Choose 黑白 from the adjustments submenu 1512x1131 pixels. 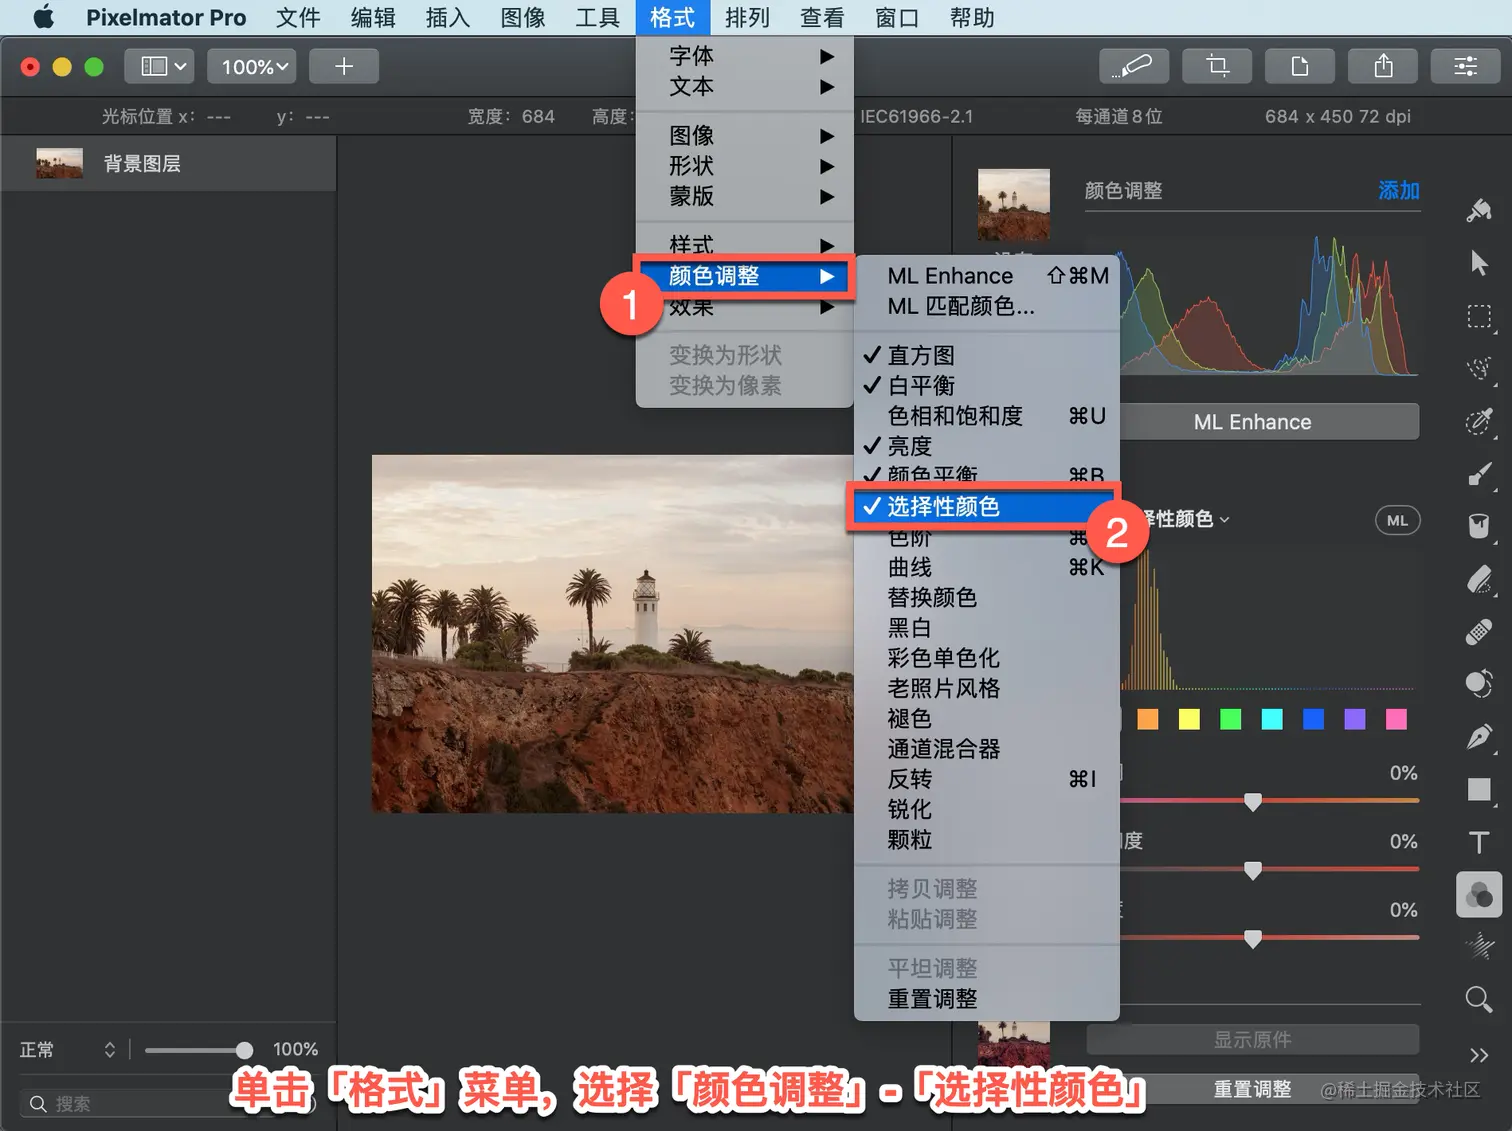(986, 628)
